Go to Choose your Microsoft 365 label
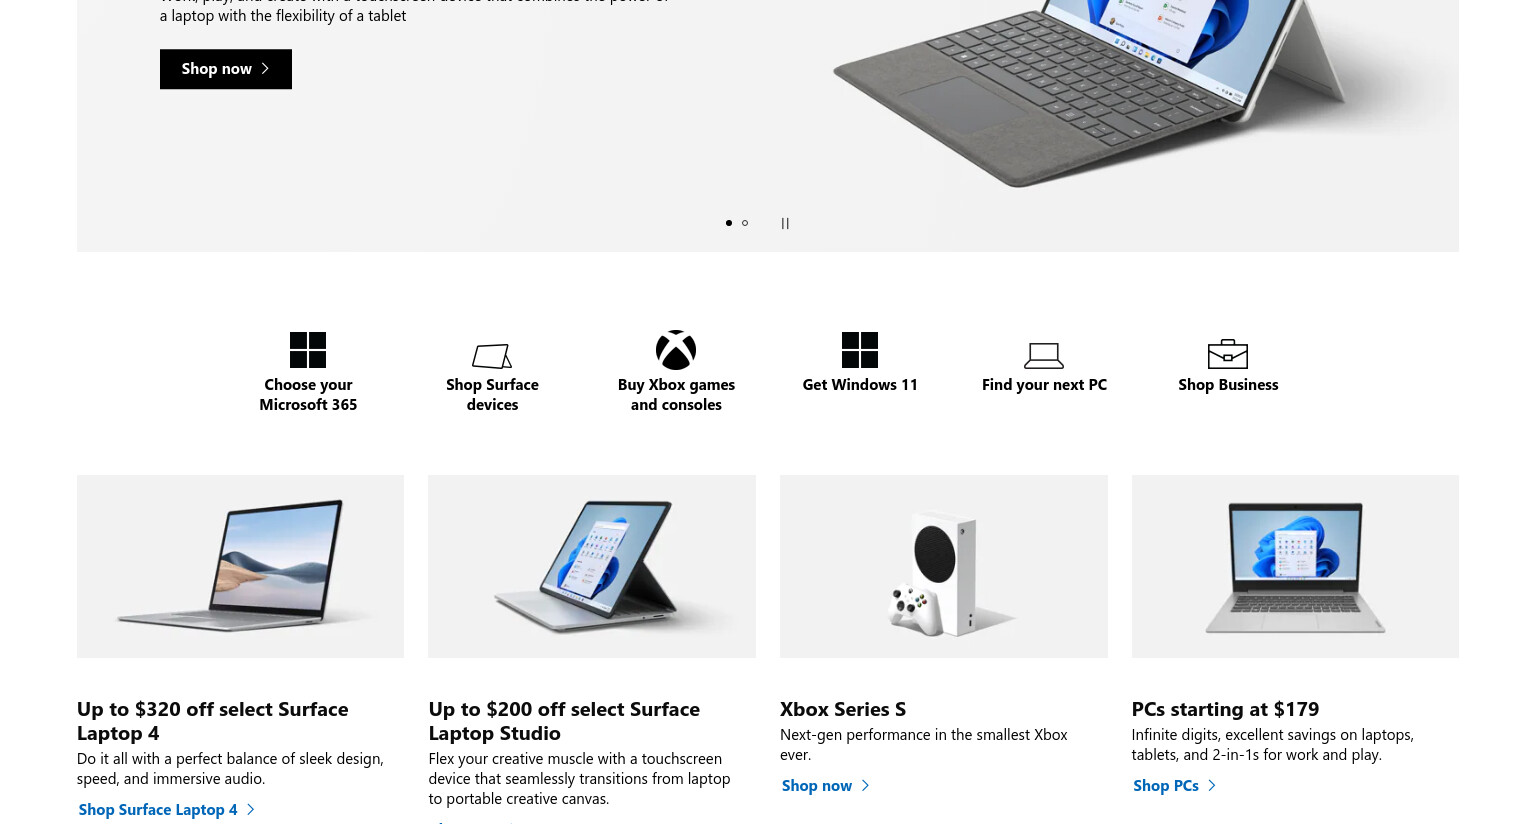 pos(308,394)
